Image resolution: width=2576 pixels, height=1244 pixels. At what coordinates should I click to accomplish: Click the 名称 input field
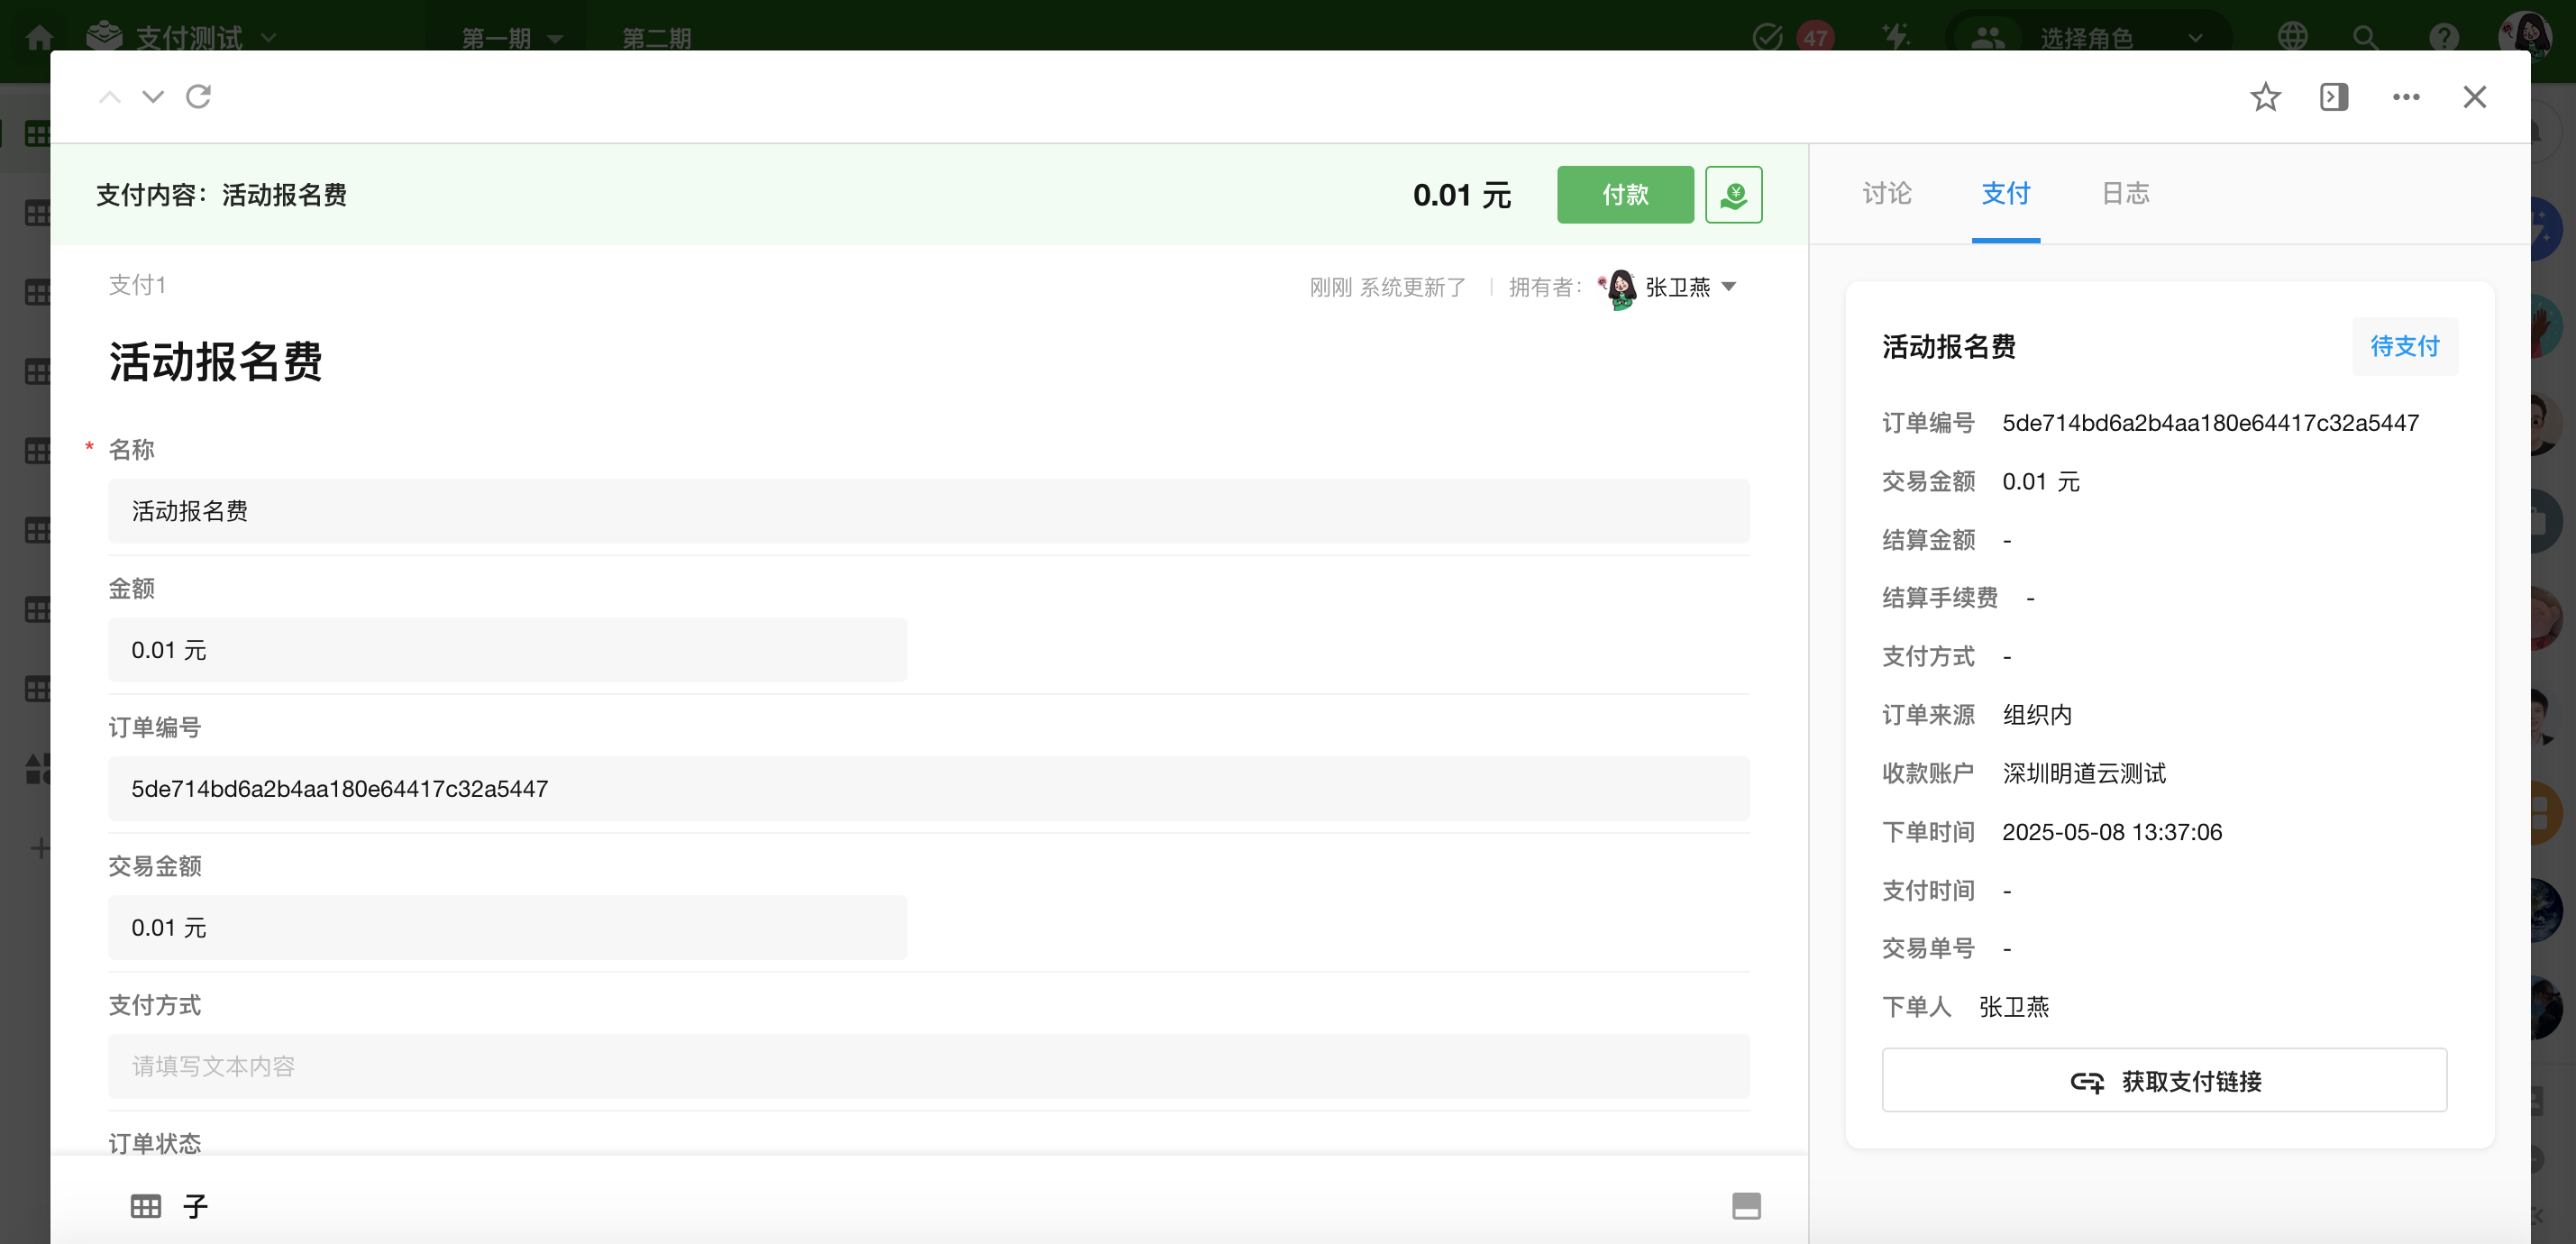pos(928,511)
